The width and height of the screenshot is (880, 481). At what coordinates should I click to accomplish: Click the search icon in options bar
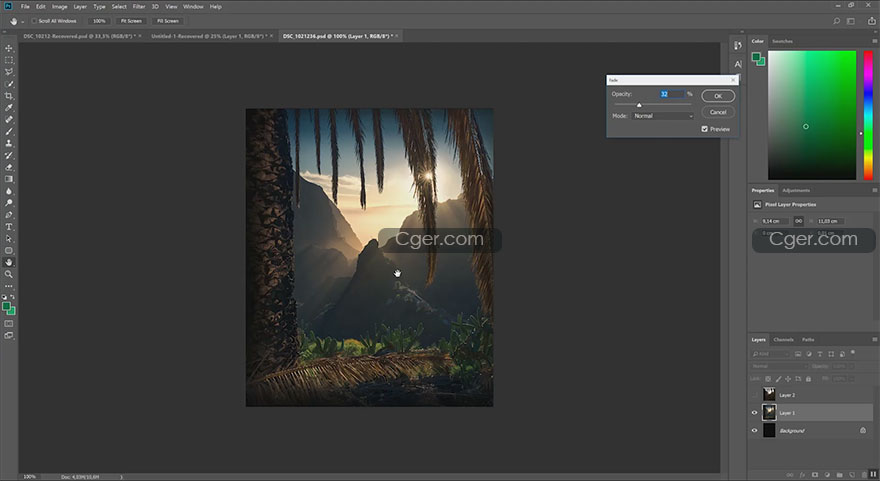pos(836,21)
